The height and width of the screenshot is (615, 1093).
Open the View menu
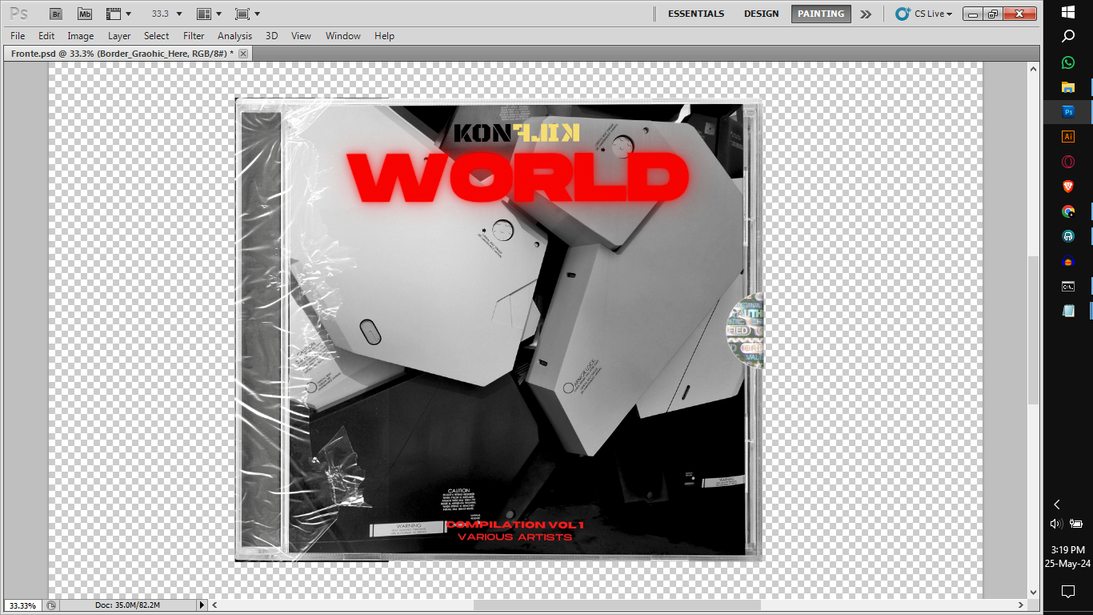tap(300, 36)
